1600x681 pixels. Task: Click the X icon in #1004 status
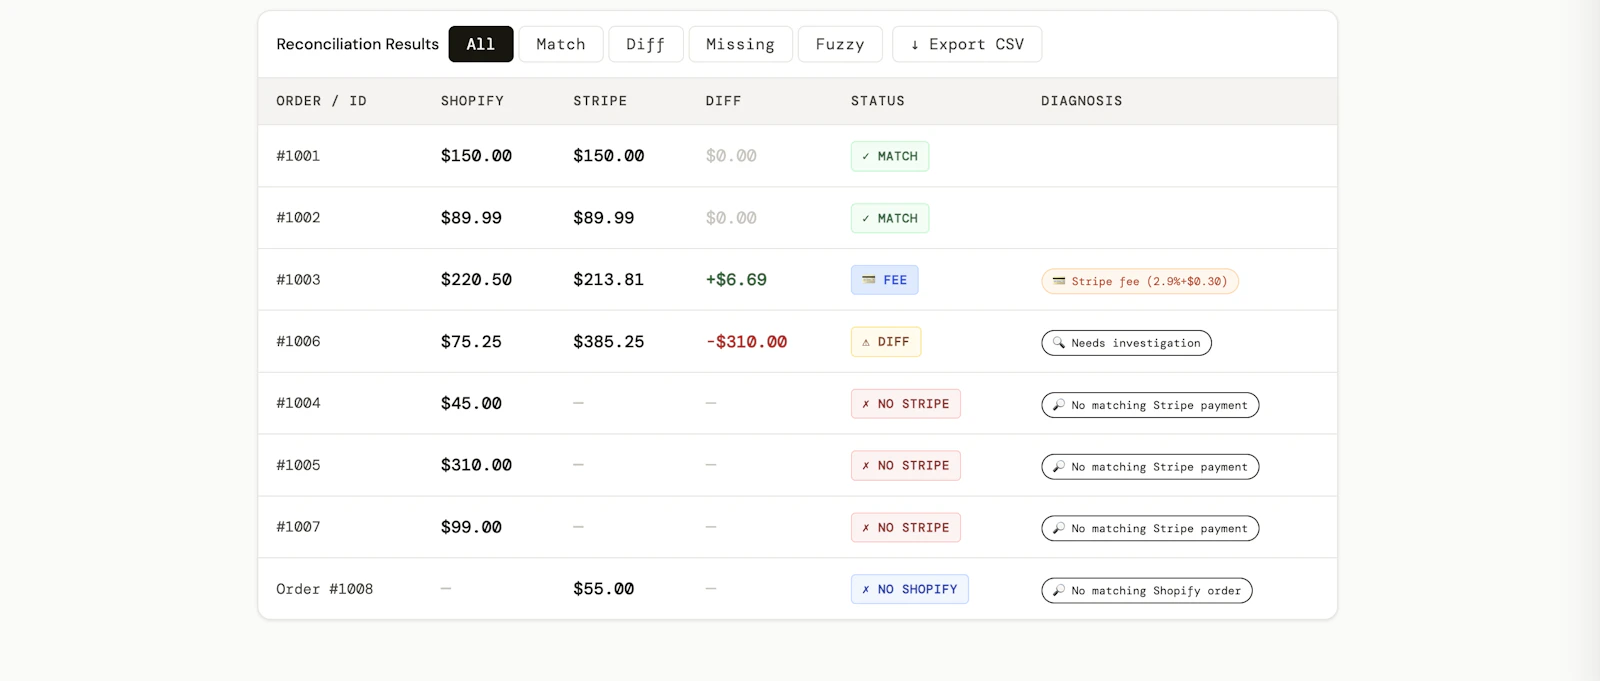coord(866,404)
